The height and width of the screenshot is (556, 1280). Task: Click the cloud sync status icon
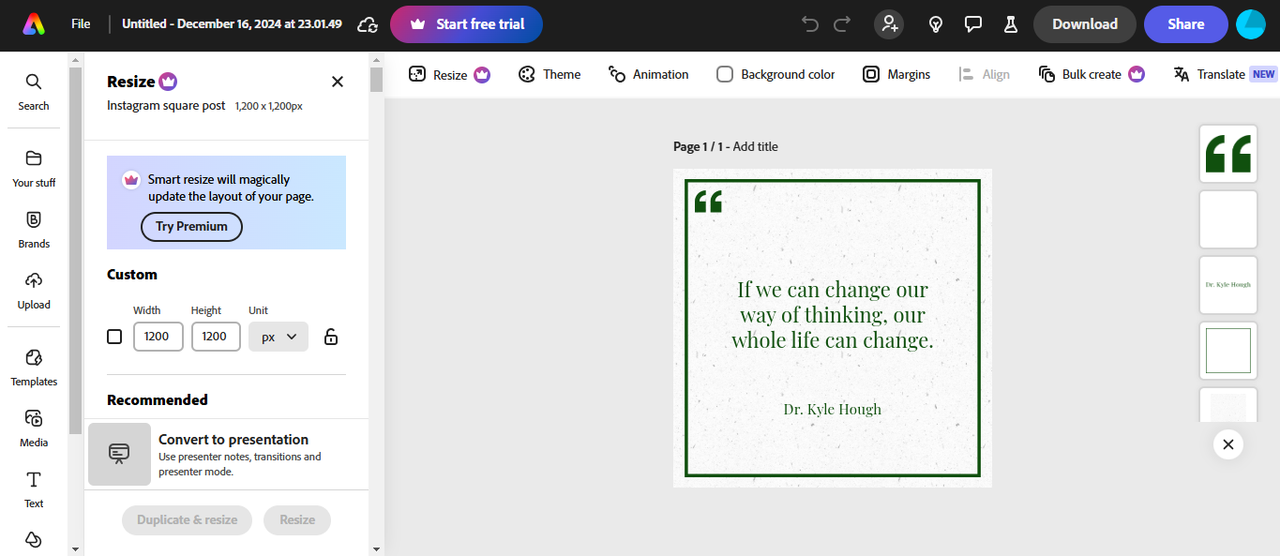[x=367, y=24]
